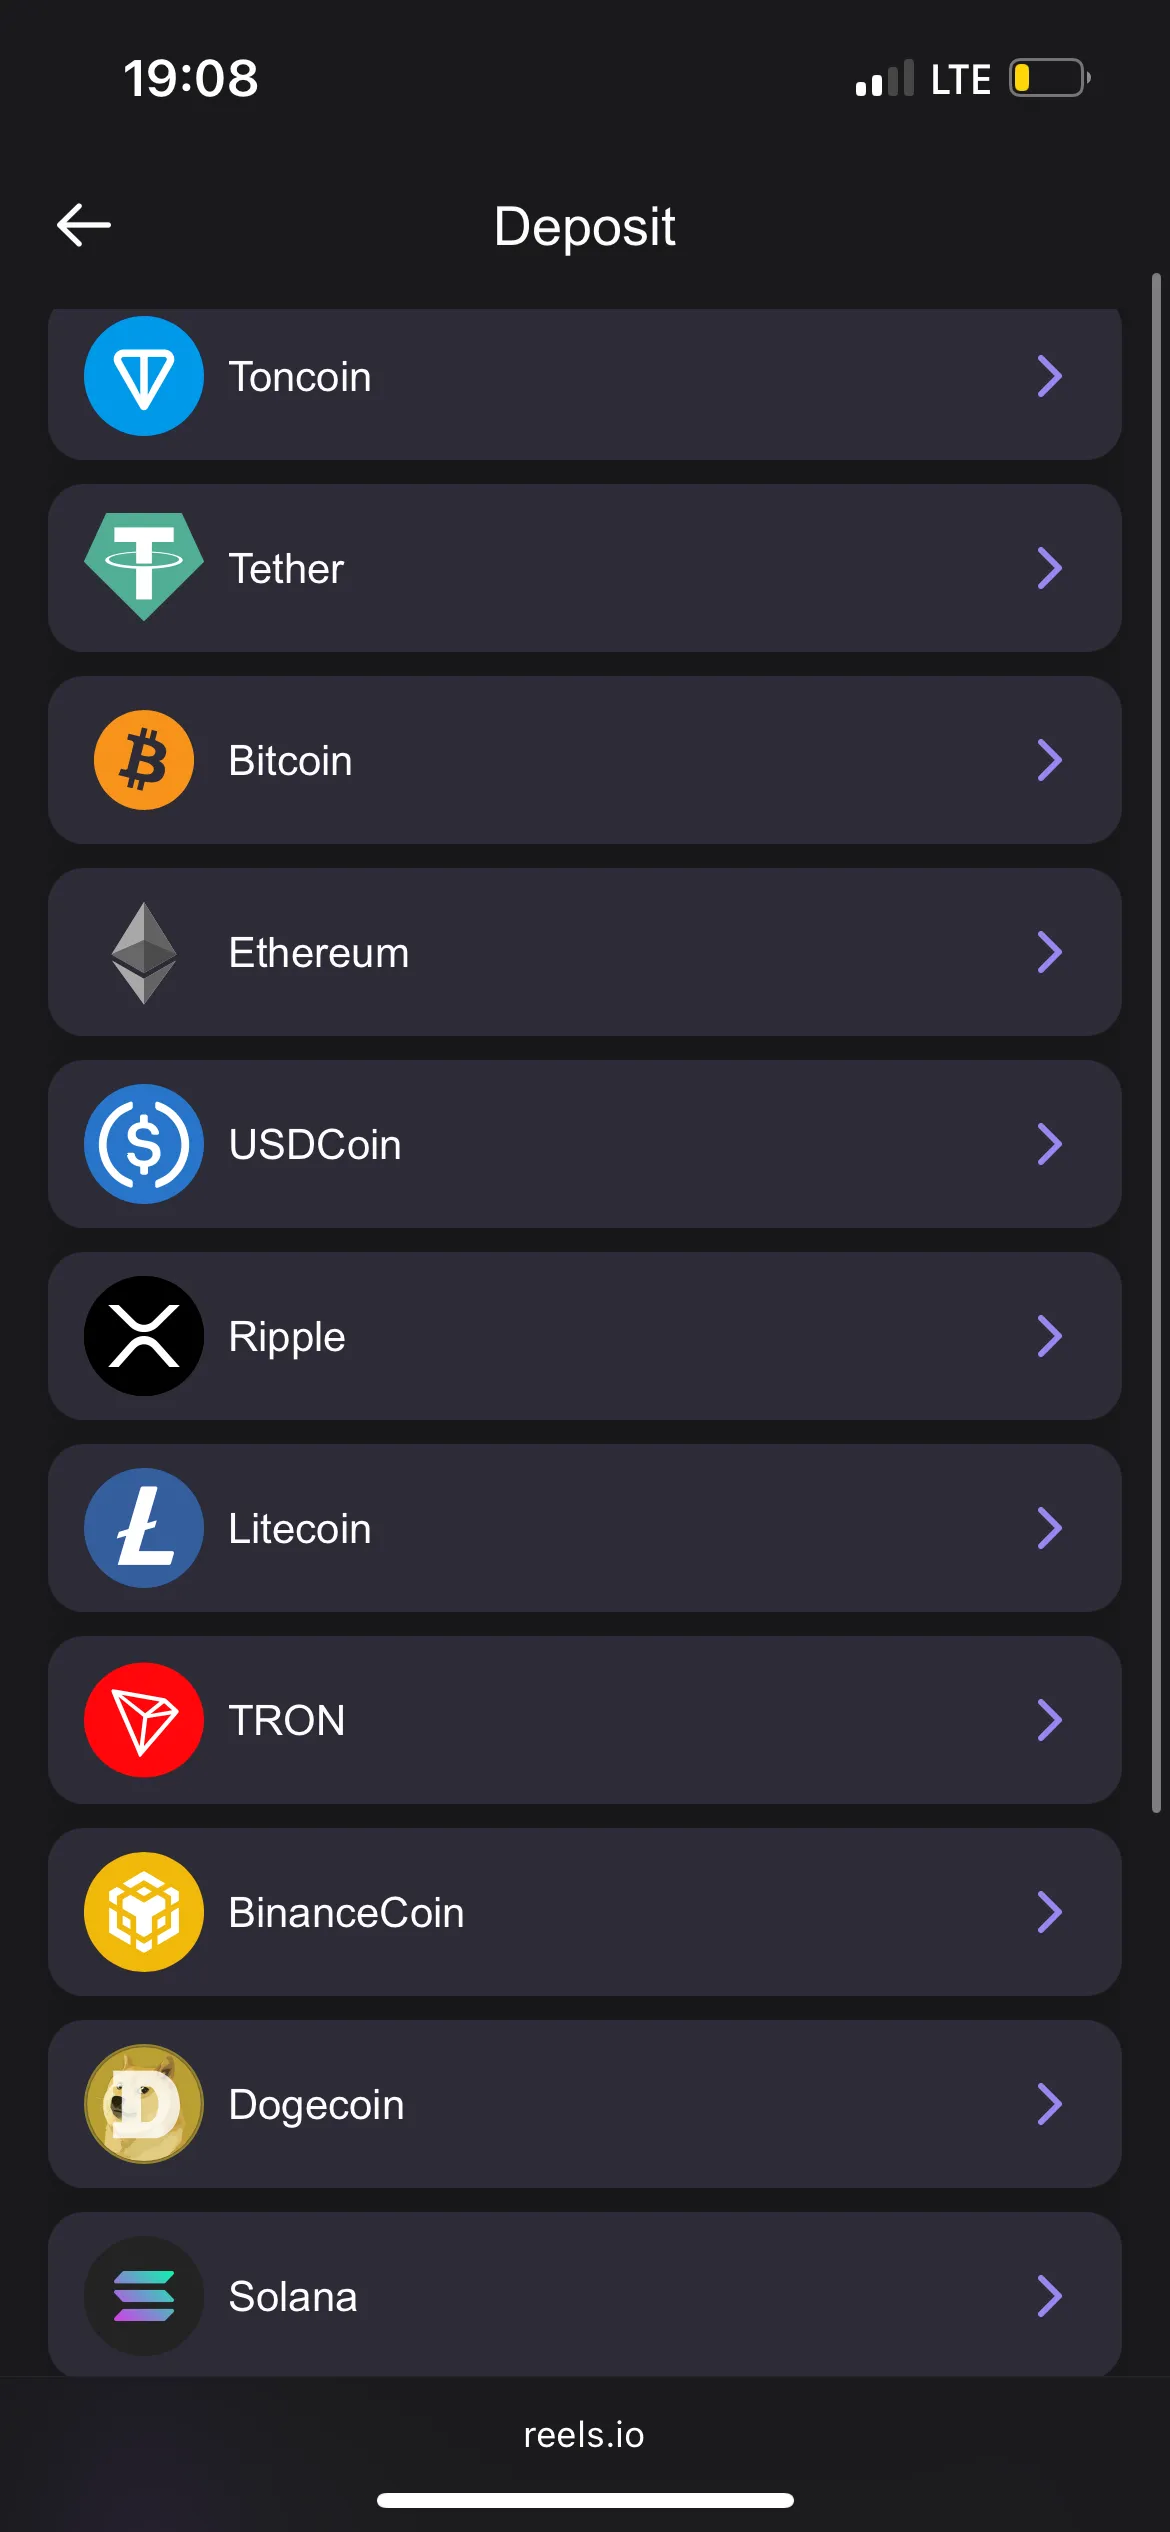Image resolution: width=1170 pixels, height=2532 pixels.
Task: Select the Ripple label
Action: (x=287, y=1337)
